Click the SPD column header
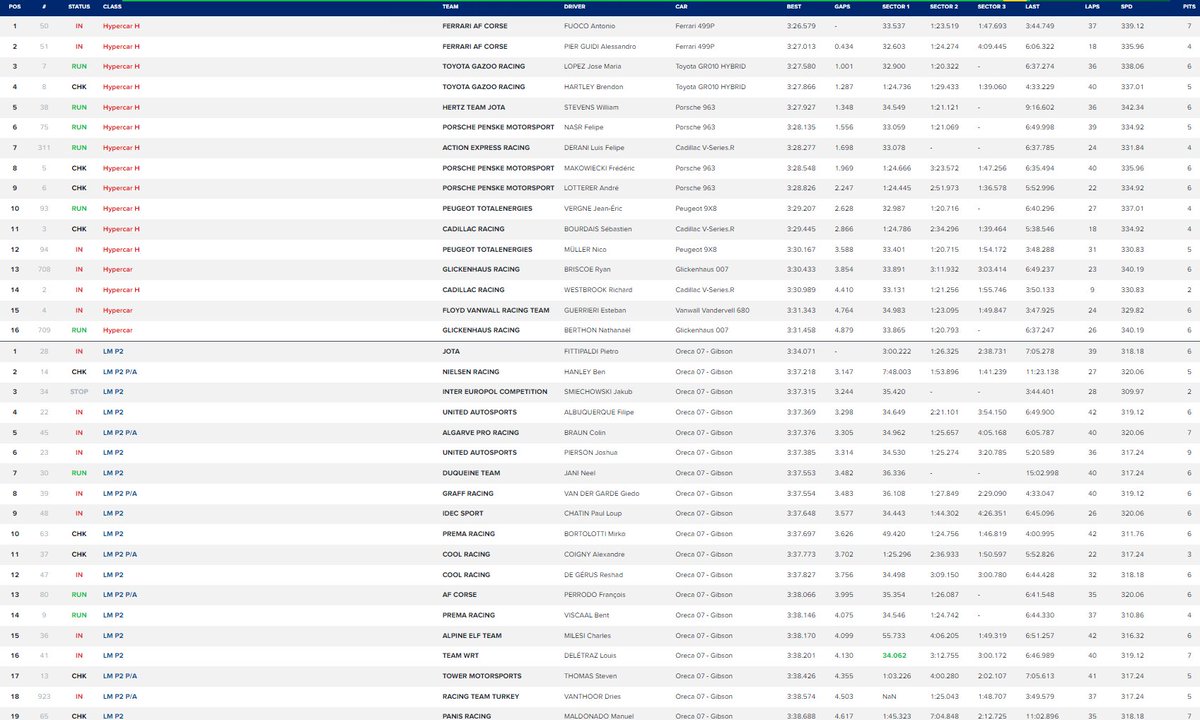The image size is (1200, 720). pyautogui.click(x=1127, y=6)
